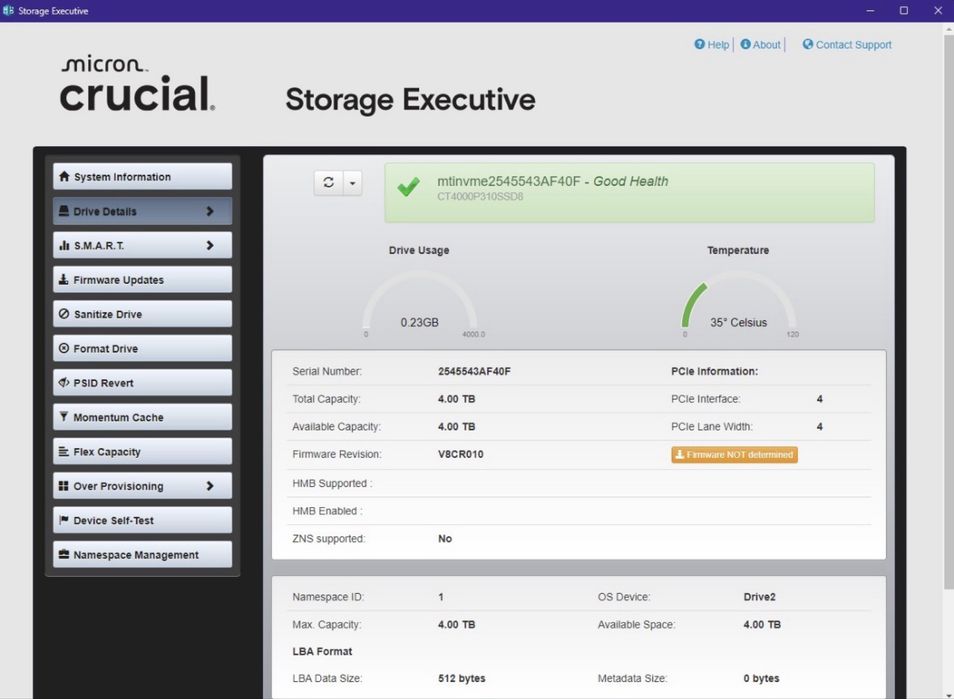Click the S.M.A.R.T. bar chart icon
Screen dimensions: 954x699
pos(64,245)
